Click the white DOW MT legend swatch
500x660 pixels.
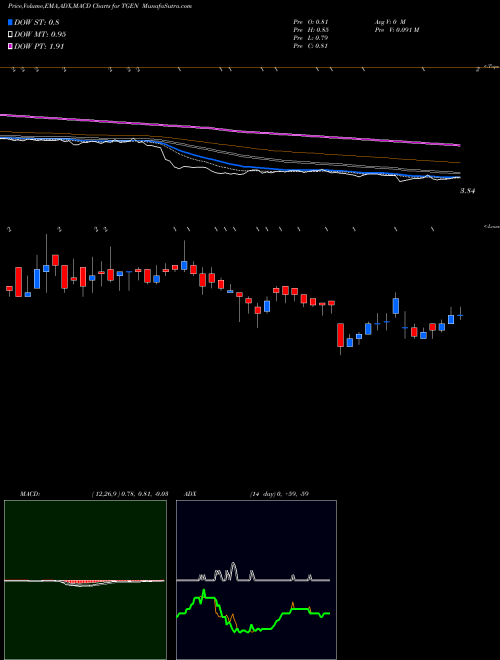pos(11,34)
